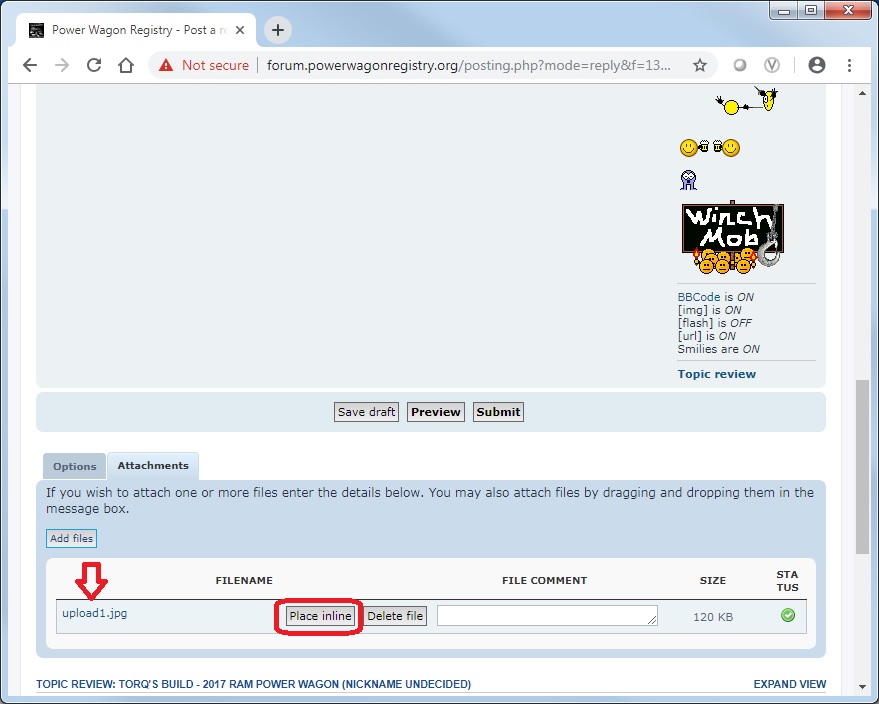Click the Not secure warning triangle
The image size is (879, 704).
[166, 65]
